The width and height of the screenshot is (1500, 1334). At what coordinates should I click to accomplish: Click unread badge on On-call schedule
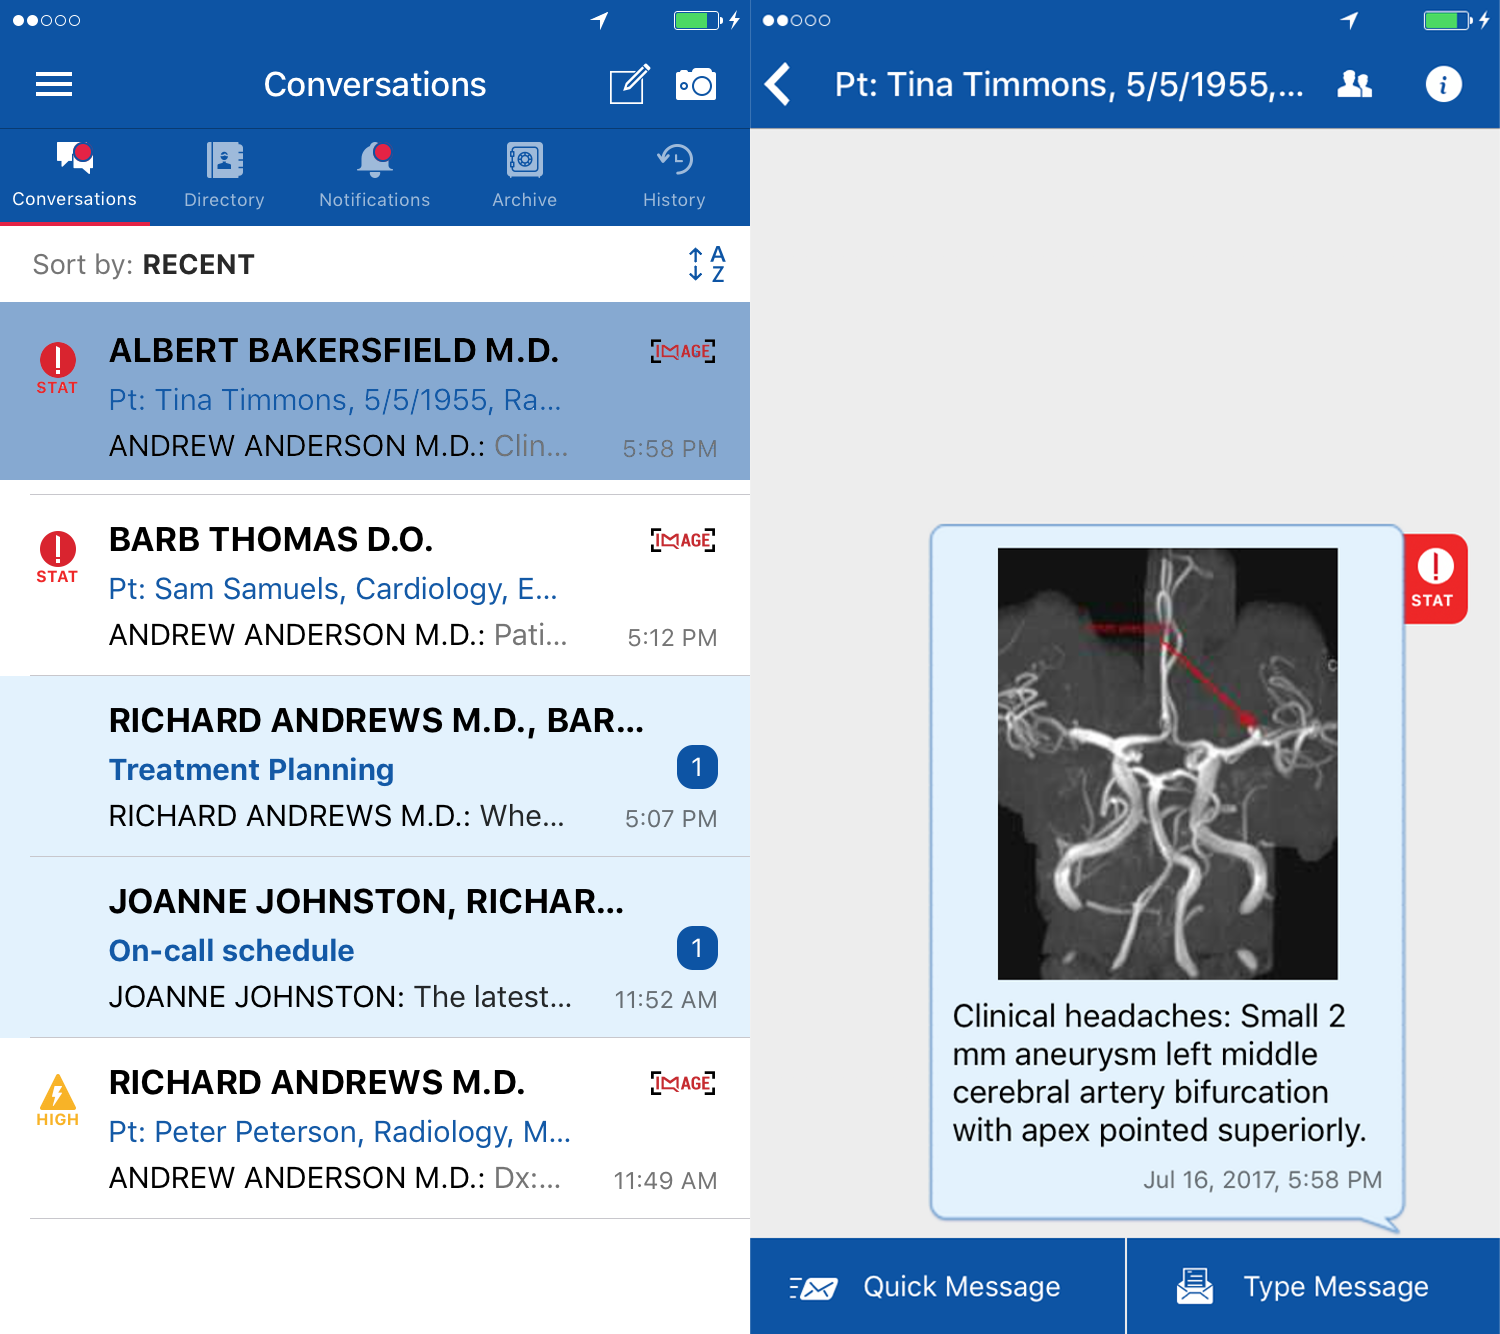pos(697,948)
